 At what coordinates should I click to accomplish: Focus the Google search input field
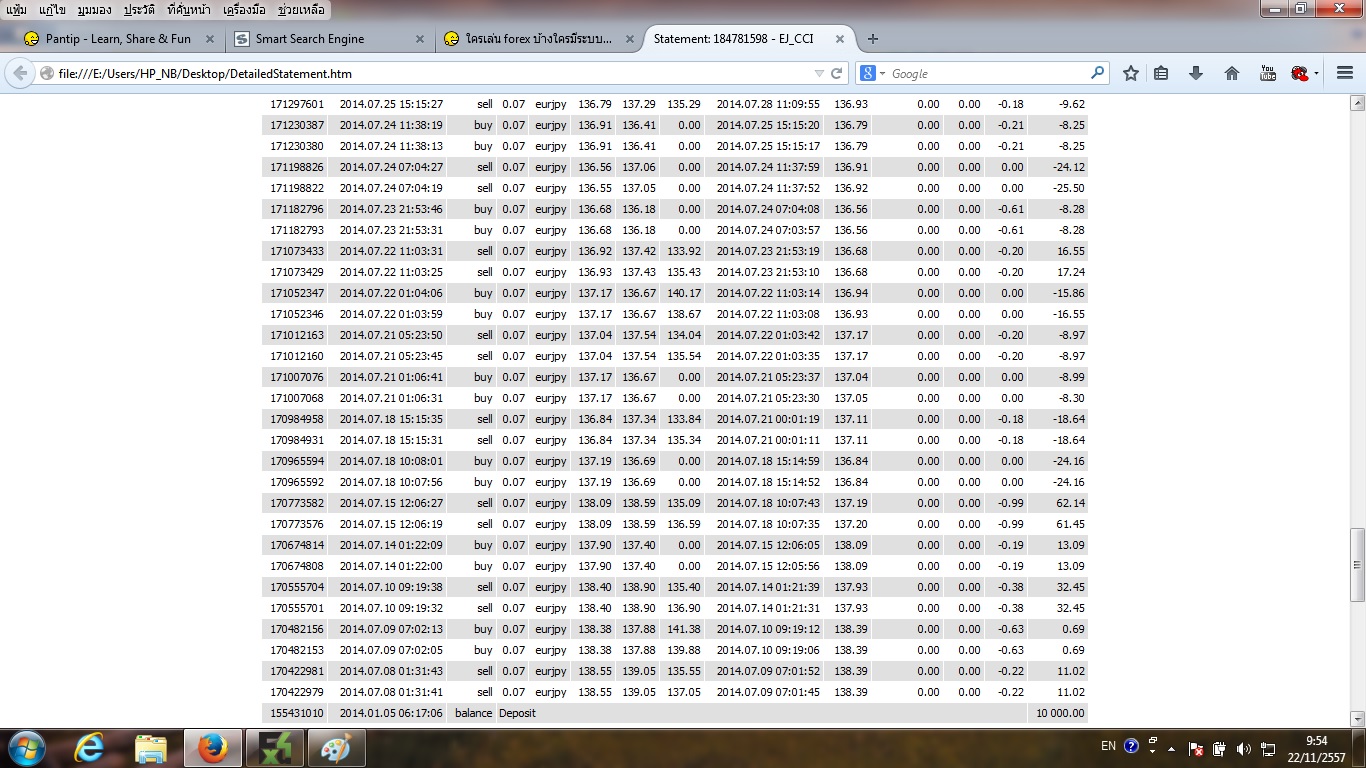(988, 73)
